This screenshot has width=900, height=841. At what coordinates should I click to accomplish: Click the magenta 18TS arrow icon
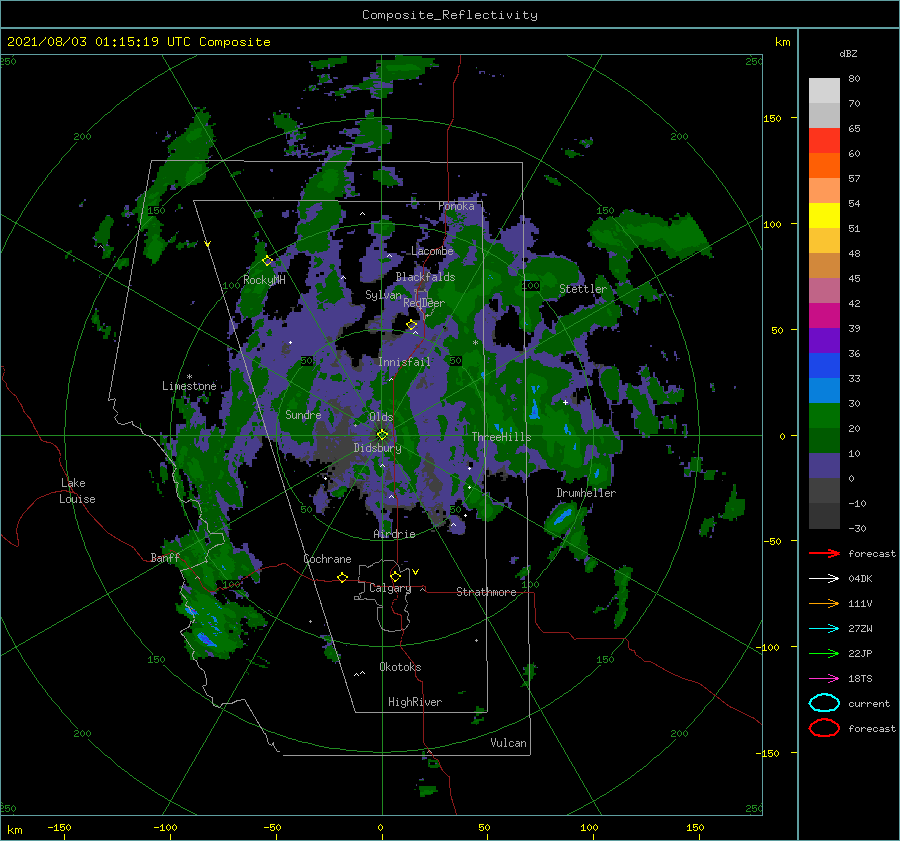coord(824,679)
